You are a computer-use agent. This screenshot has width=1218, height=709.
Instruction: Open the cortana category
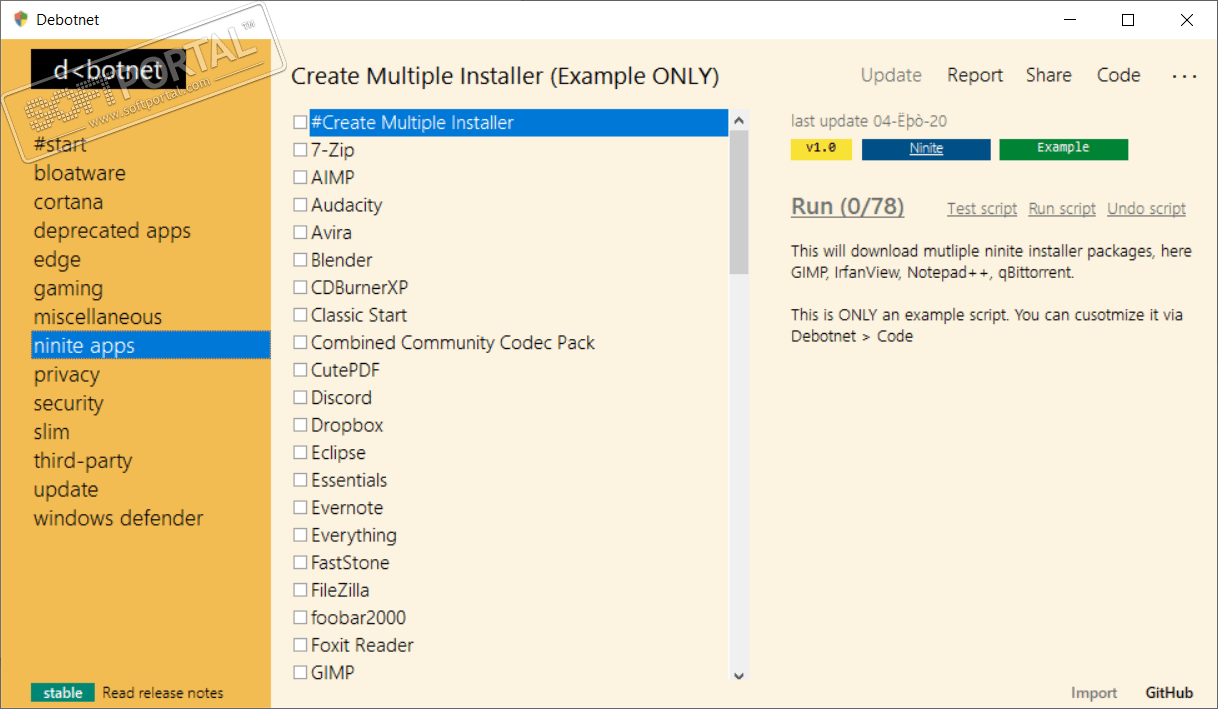(x=68, y=202)
